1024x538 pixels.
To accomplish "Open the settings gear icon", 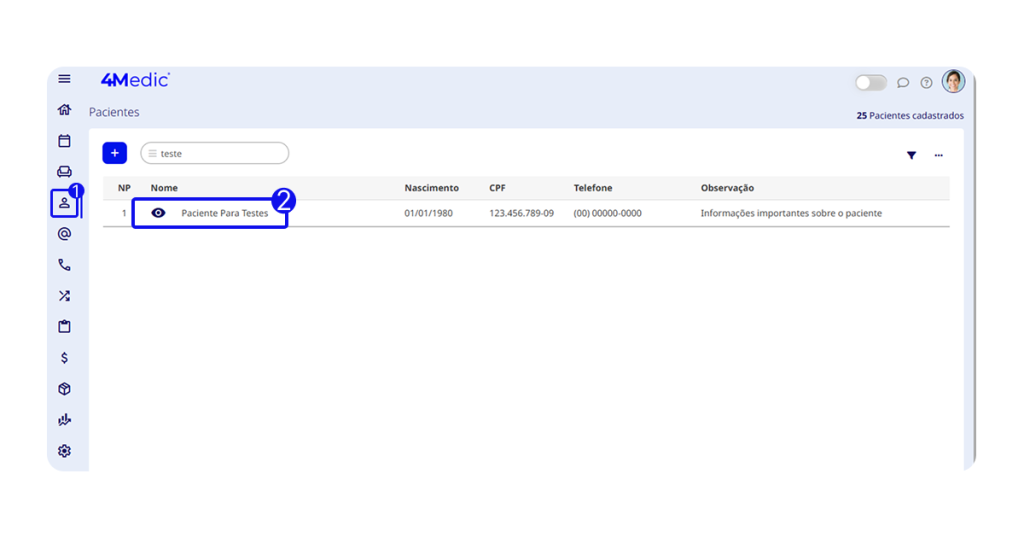I will click(64, 451).
